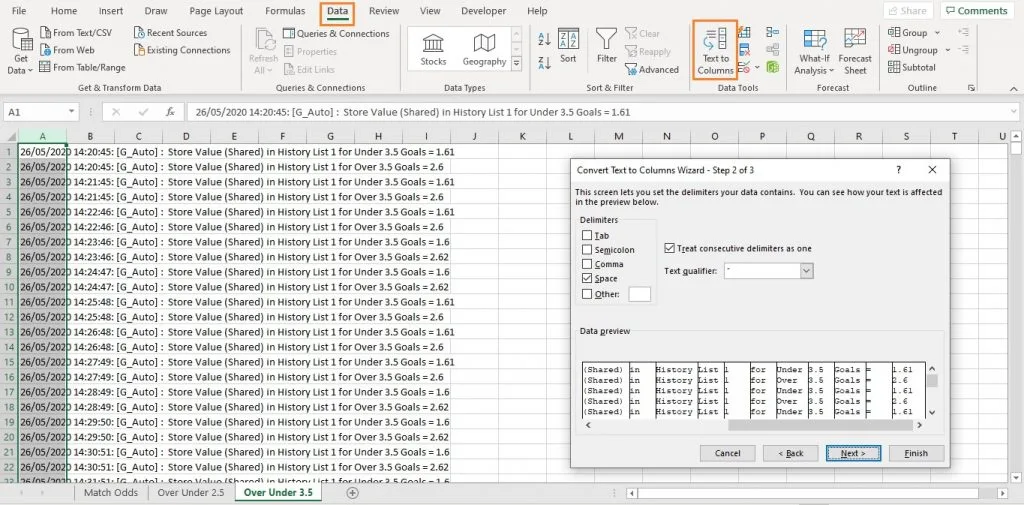This screenshot has height=505, width=1024.
Task: Go to the Review tab
Action: pyautogui.click(x=384, y=11)
